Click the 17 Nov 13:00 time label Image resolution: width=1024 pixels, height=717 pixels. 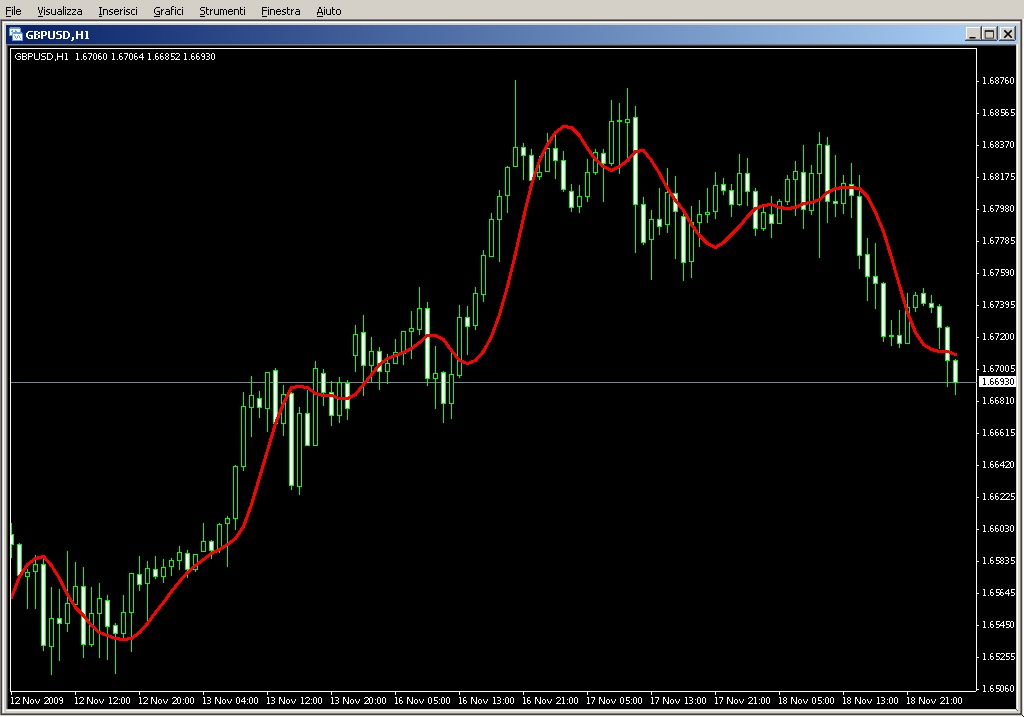point(678,701)
